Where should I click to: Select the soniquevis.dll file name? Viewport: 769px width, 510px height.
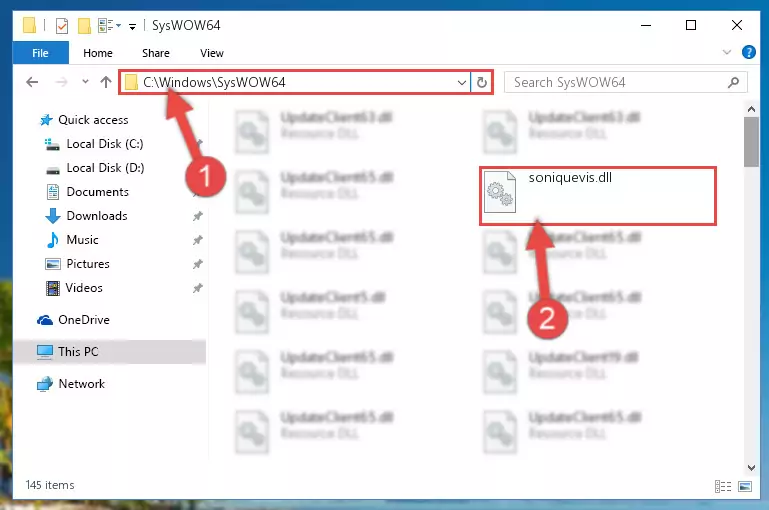[570, 178]
